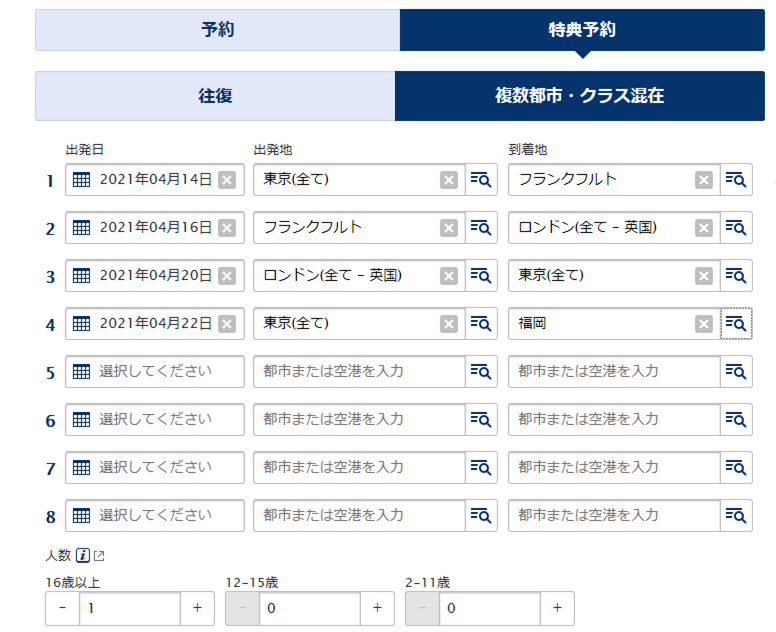The image size is (776, 632).
Task: Increase 16歳以上 passenger count
Action: pos(197,608)
